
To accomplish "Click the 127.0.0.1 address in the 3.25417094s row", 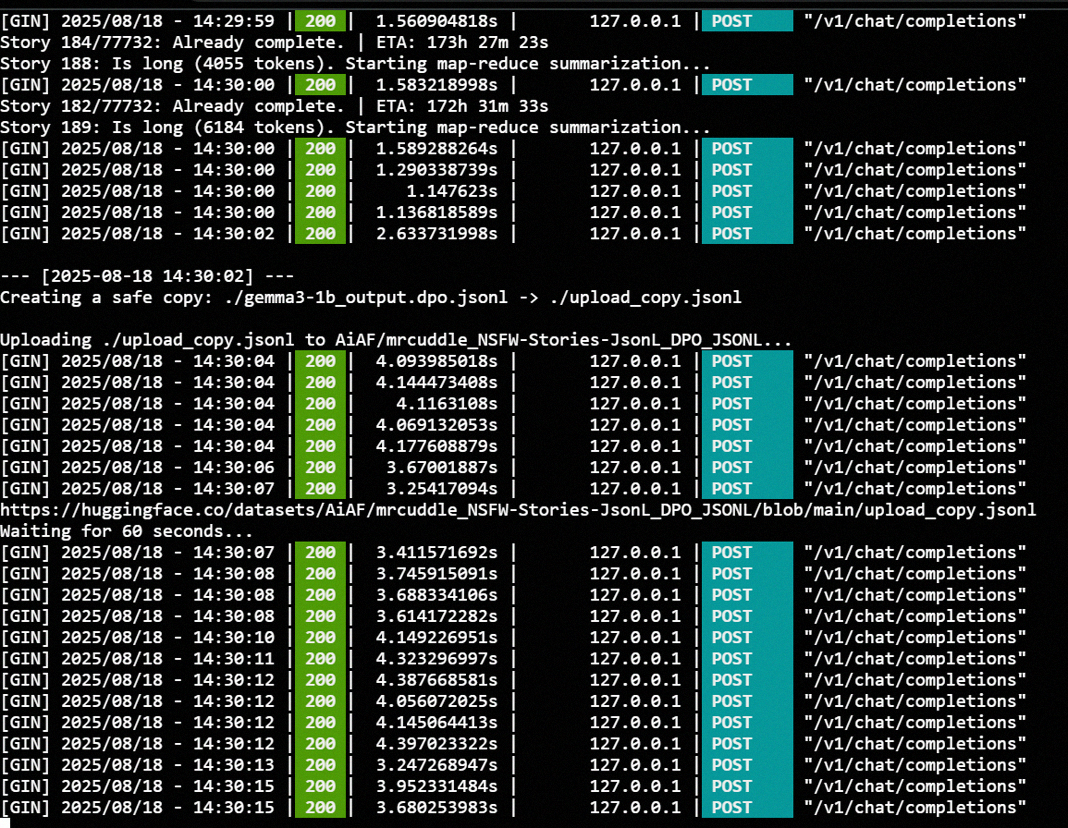I will coord(635,489).
